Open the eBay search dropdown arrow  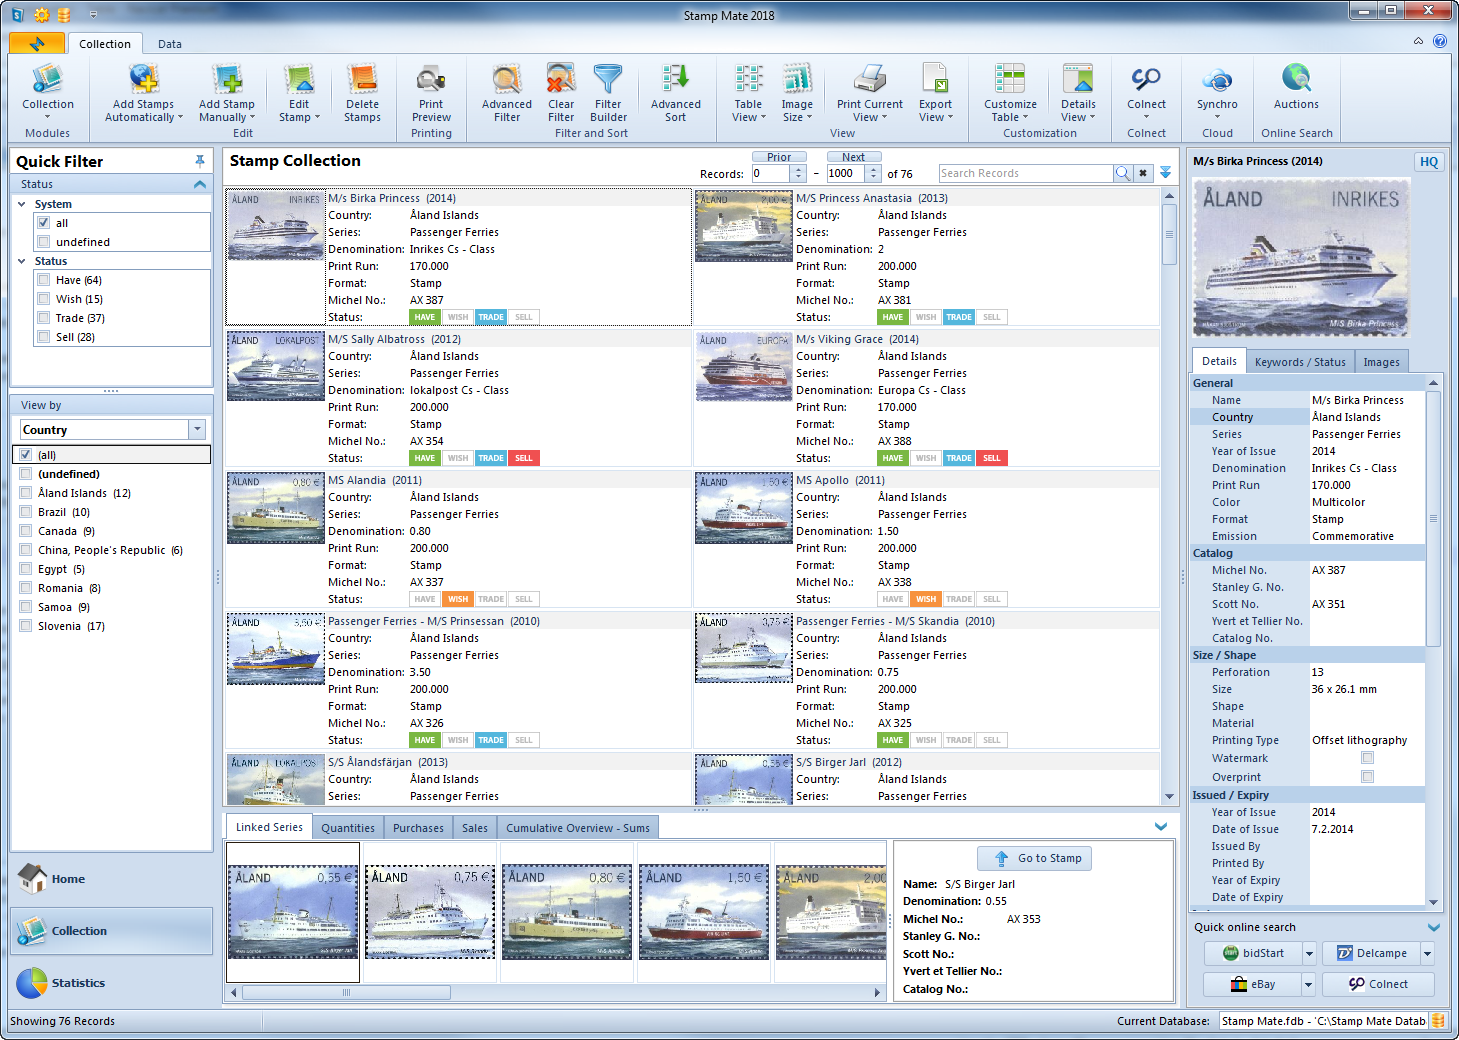(1308, 985)
